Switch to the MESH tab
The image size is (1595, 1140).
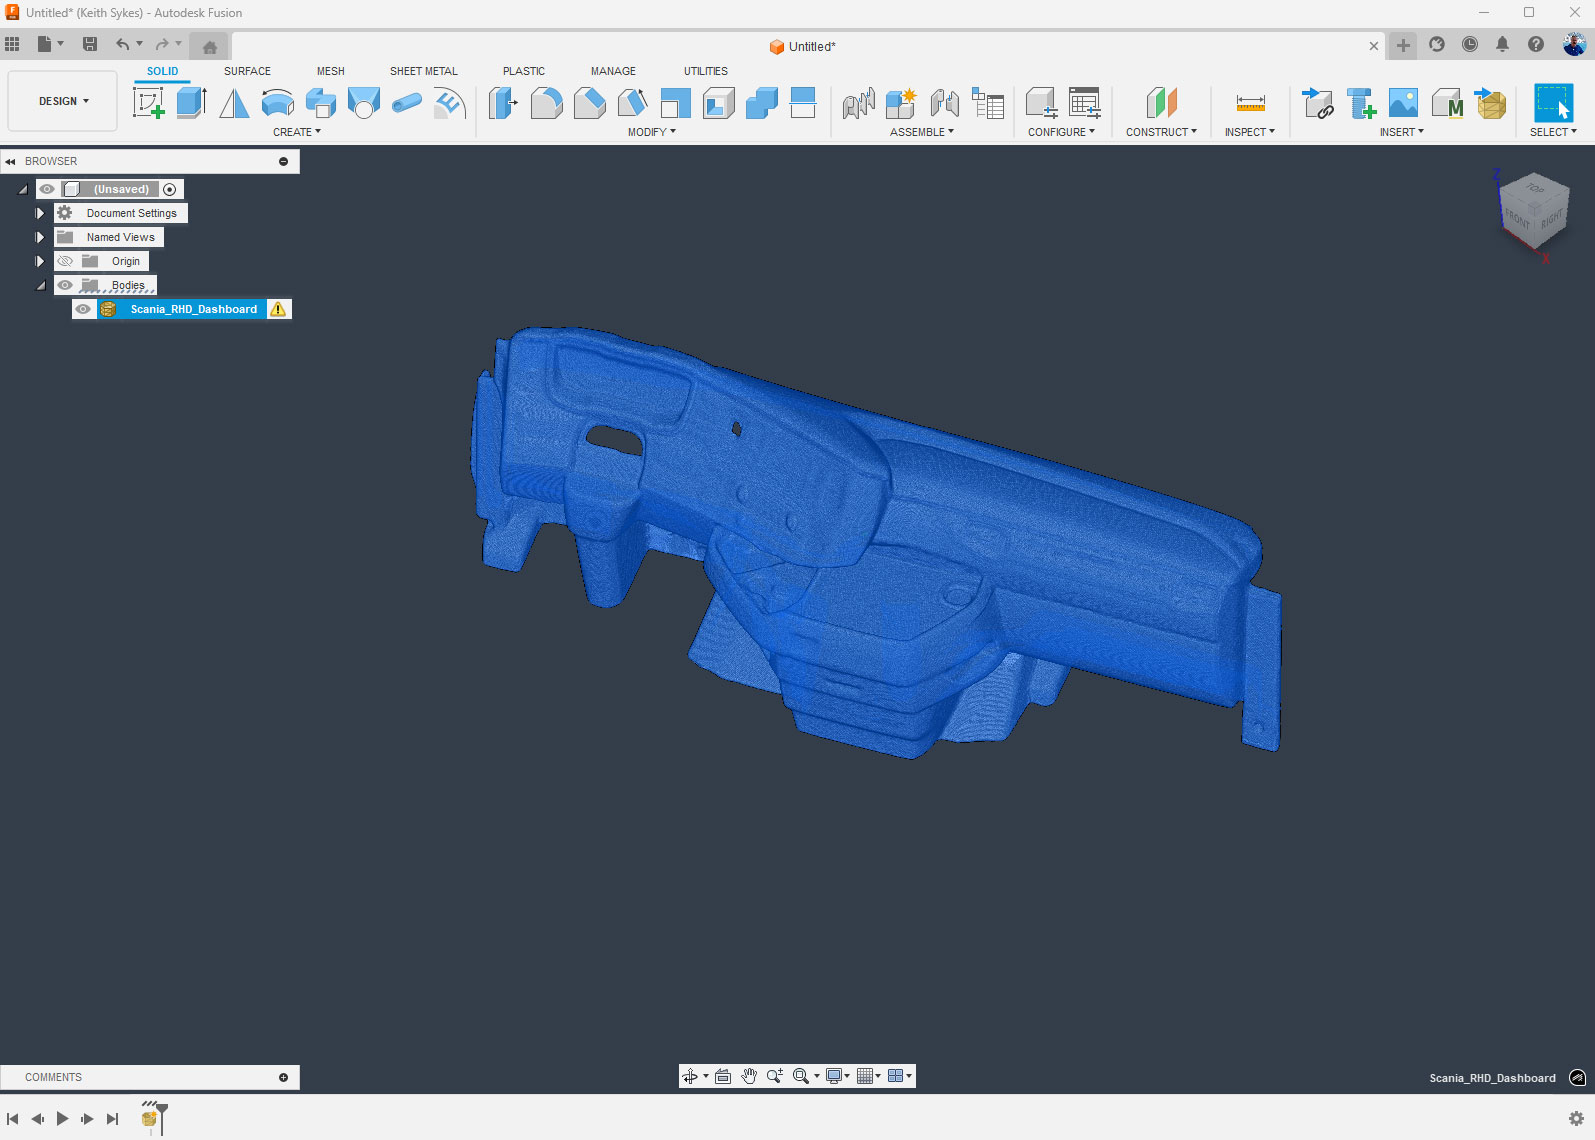(330, 71)
